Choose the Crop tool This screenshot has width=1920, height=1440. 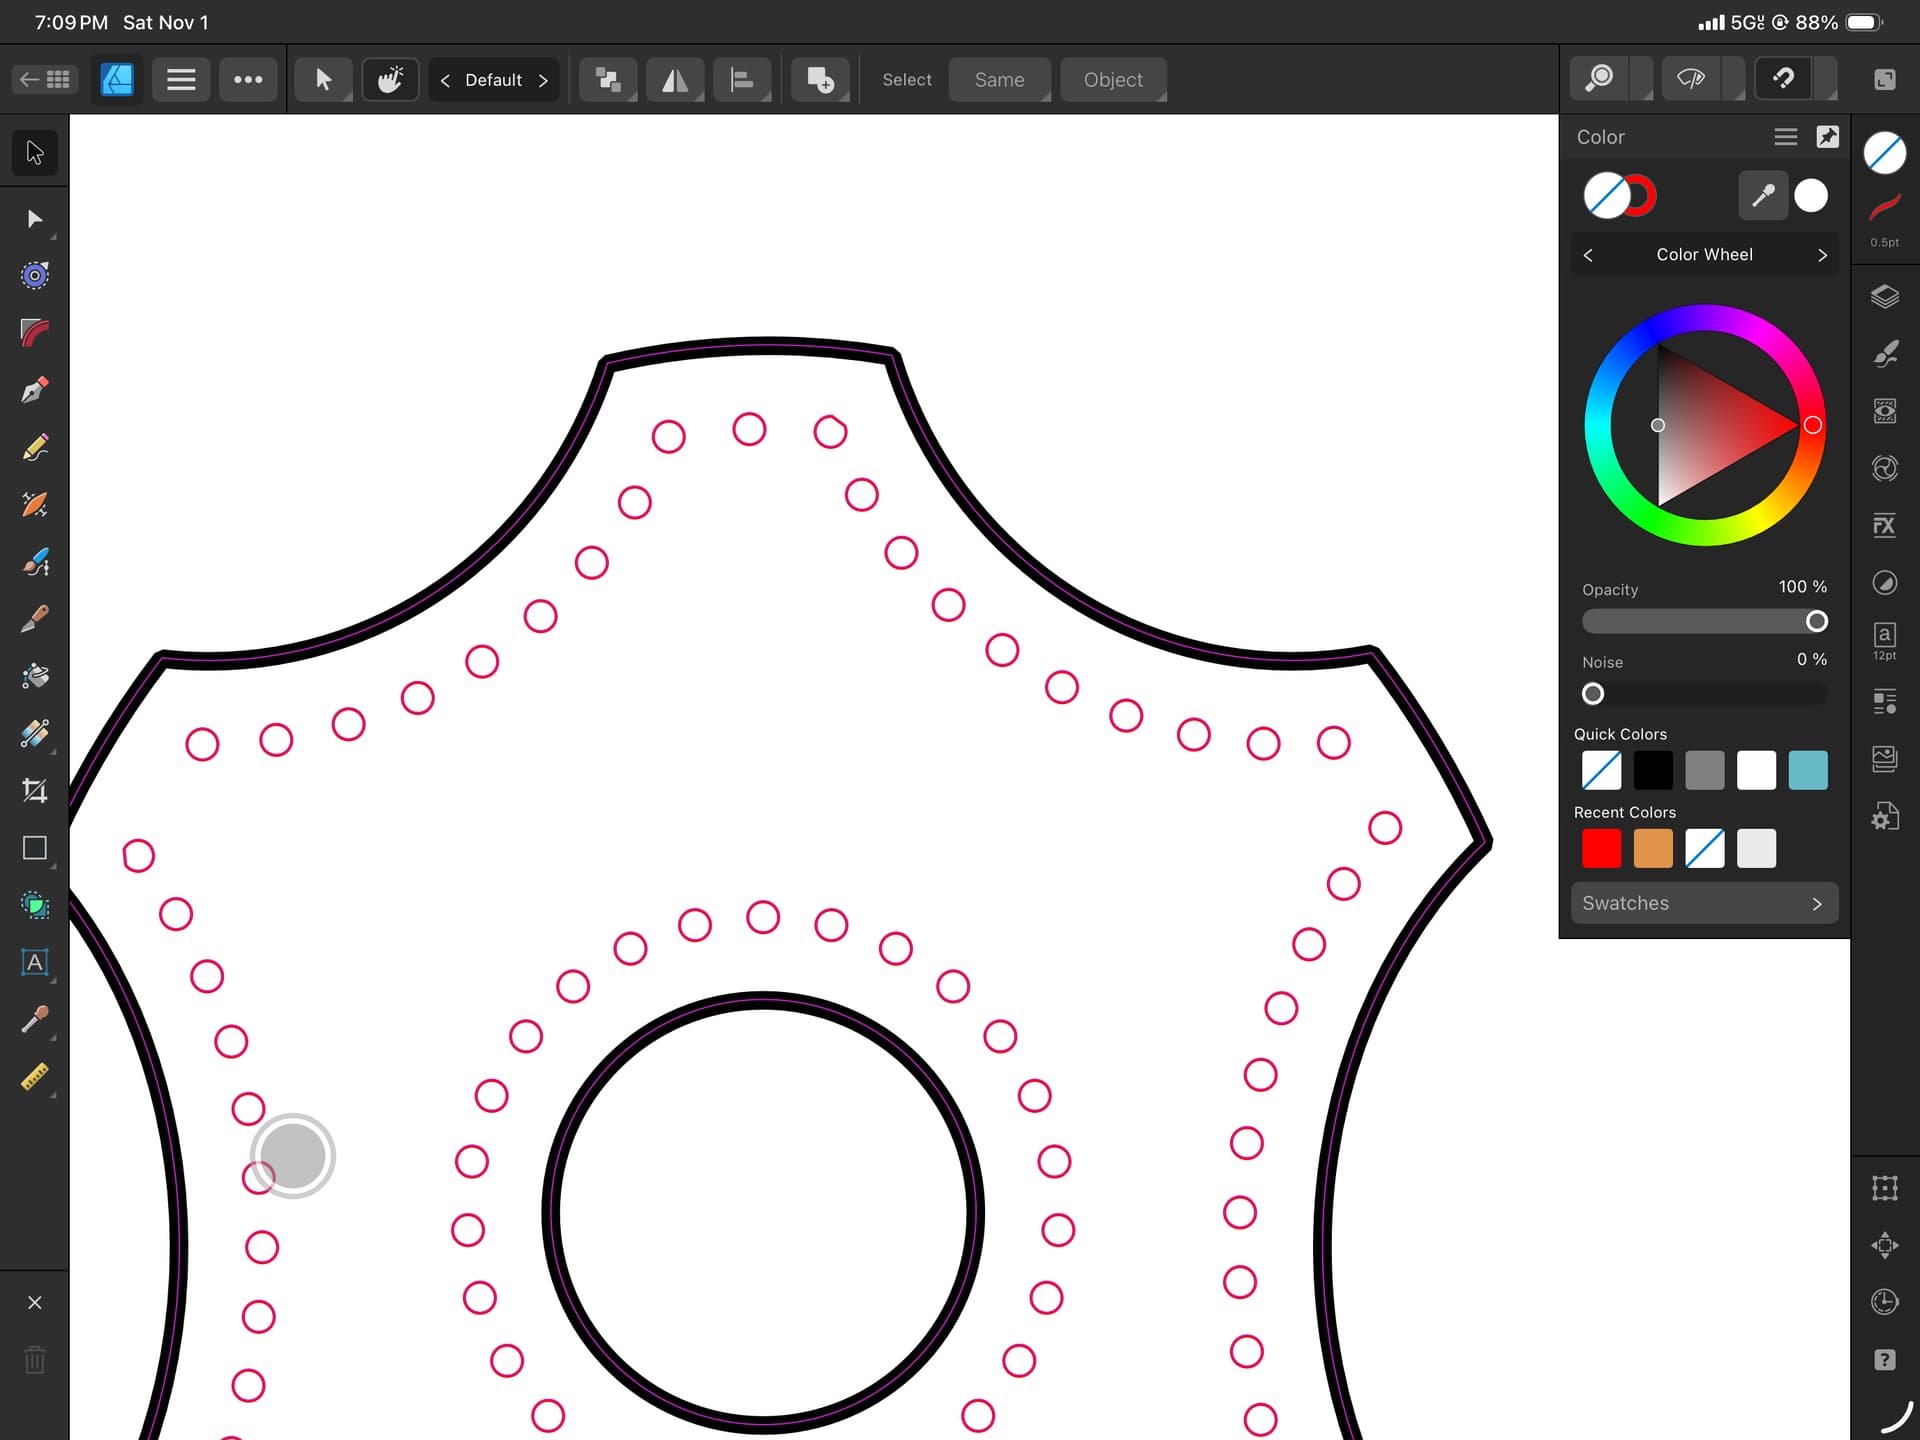click(x=35, y=791)
